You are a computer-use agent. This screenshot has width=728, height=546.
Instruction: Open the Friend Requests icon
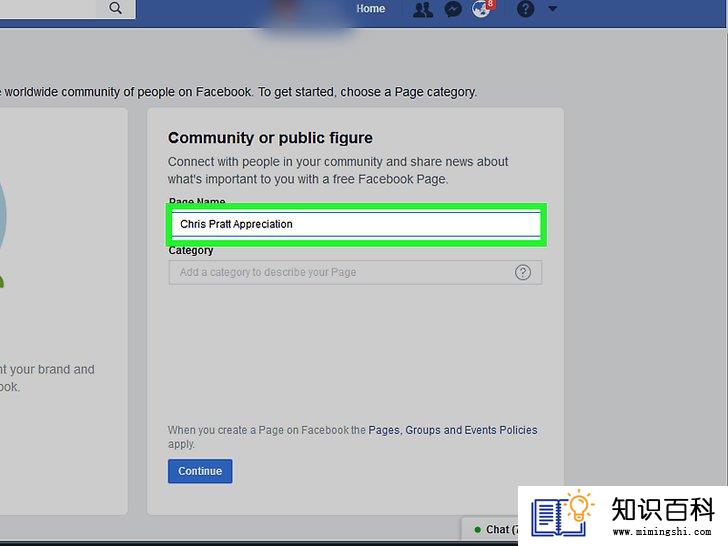(x=422, y=9)
